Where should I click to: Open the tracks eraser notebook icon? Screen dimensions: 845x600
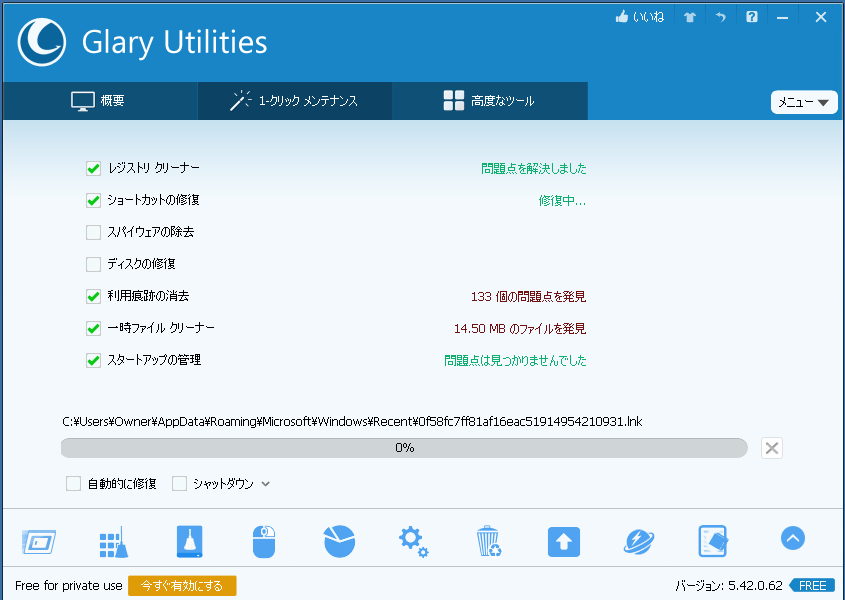coord(714,541)
